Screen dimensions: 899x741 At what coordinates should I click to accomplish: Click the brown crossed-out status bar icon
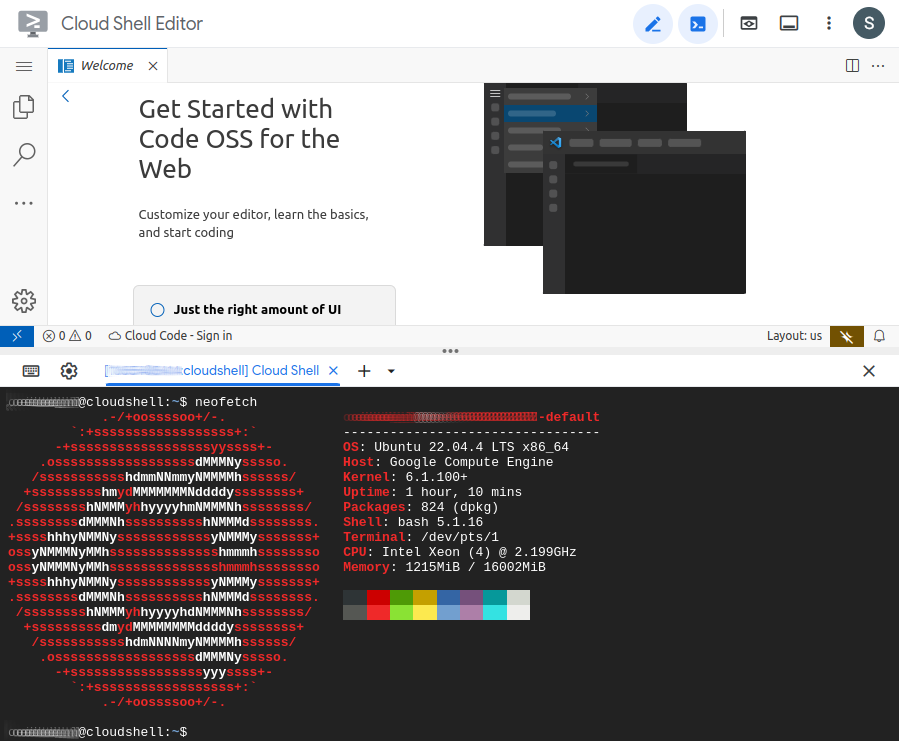[x=846, y=336]
